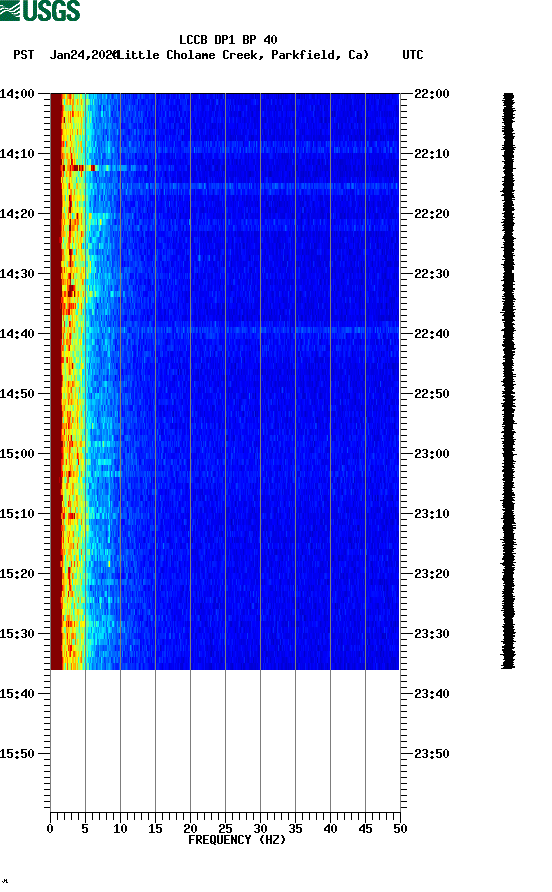
Task: Click the 23:50 UTC time label
Action: pos(432,754)
